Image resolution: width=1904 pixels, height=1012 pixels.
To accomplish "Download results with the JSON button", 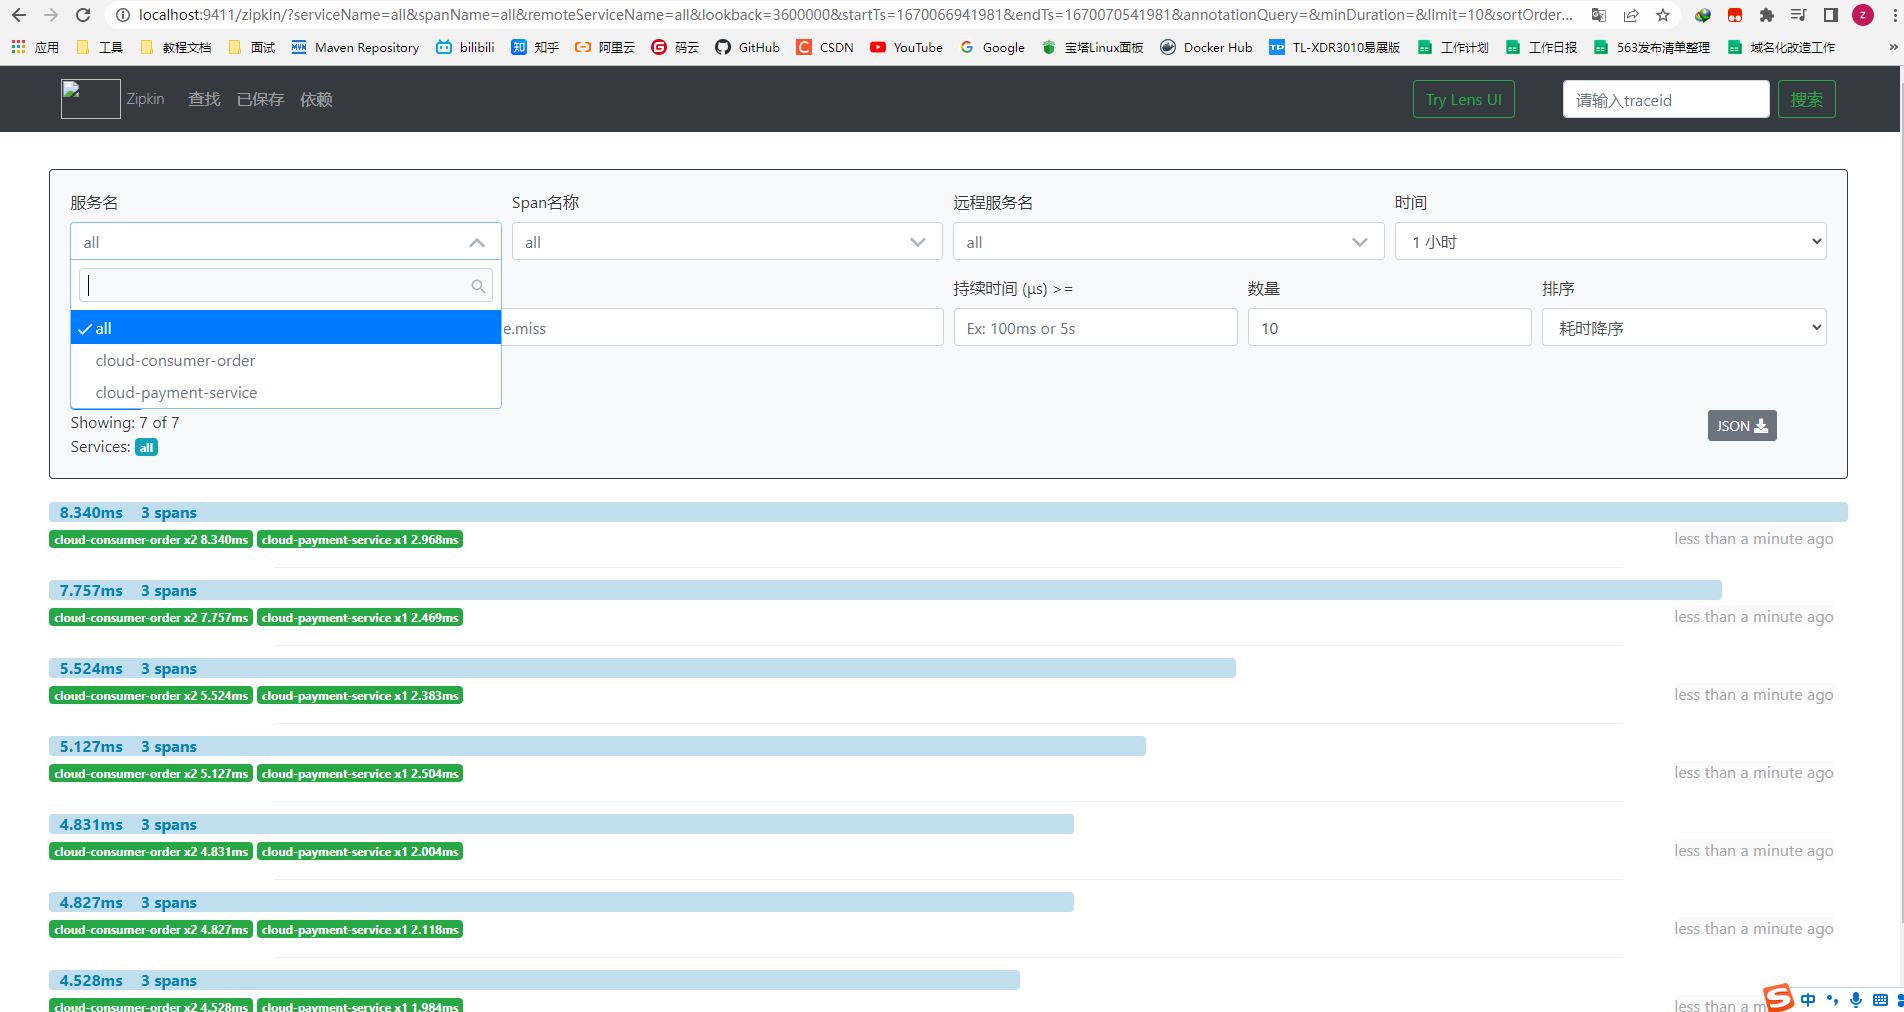I will click(x=1741, y=425).
